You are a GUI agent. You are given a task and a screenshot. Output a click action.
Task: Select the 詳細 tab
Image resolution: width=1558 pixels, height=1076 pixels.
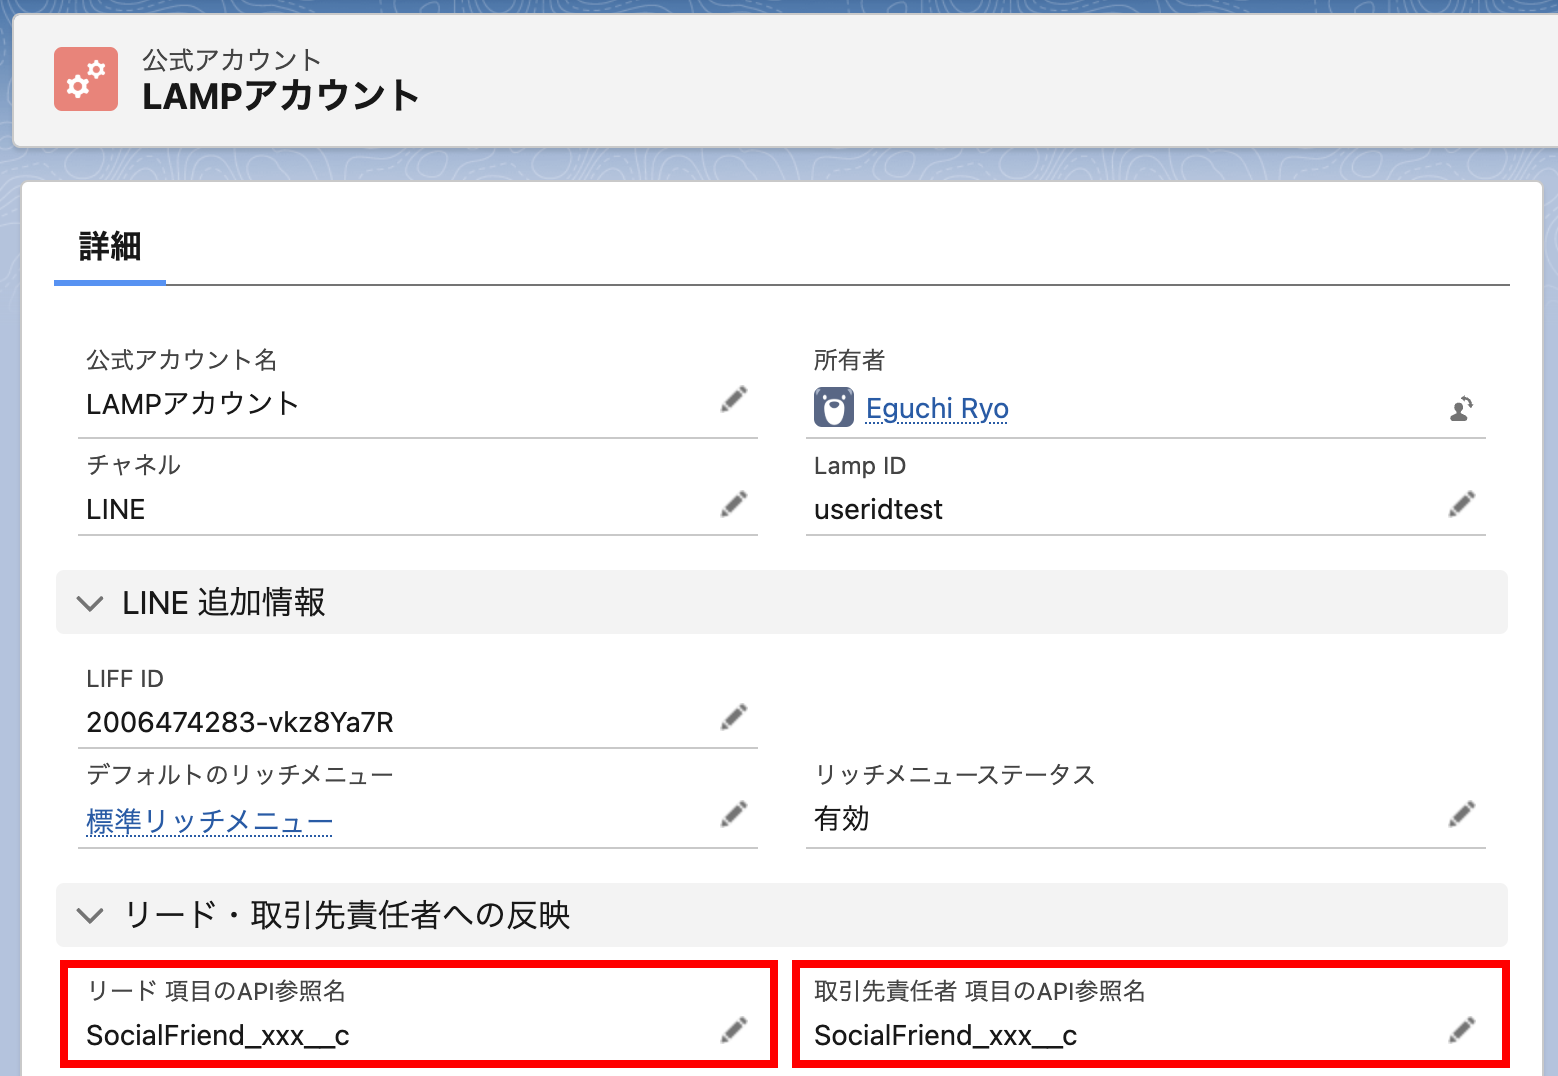click(110, 247)
